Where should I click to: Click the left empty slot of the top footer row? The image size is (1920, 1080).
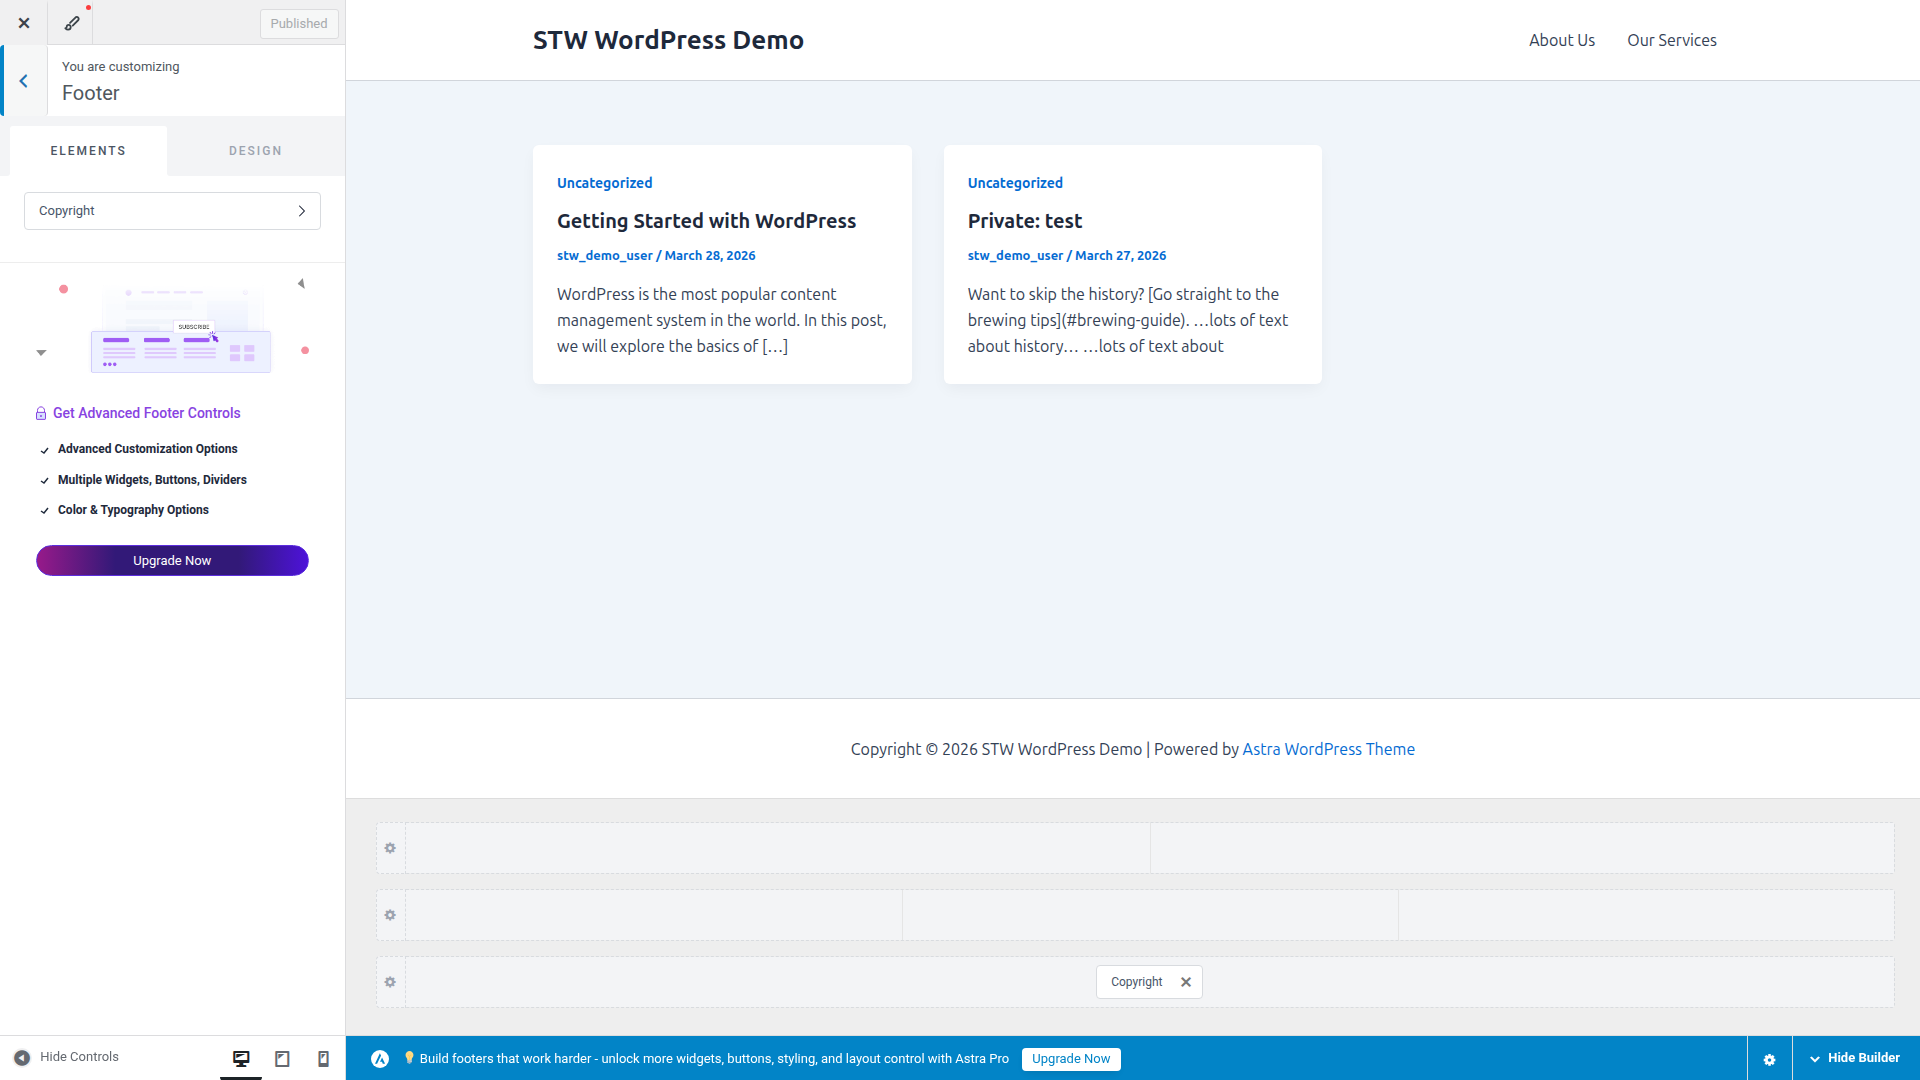point(778,848)
